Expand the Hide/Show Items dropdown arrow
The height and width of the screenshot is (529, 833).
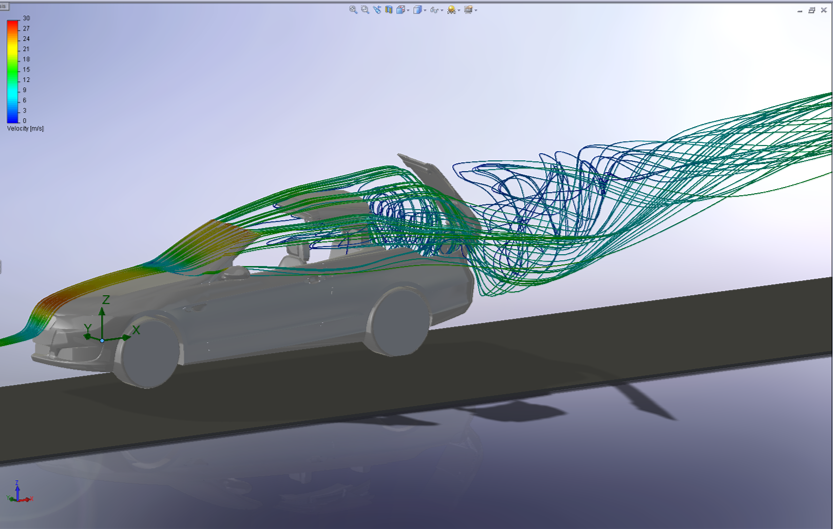[442, 10]
